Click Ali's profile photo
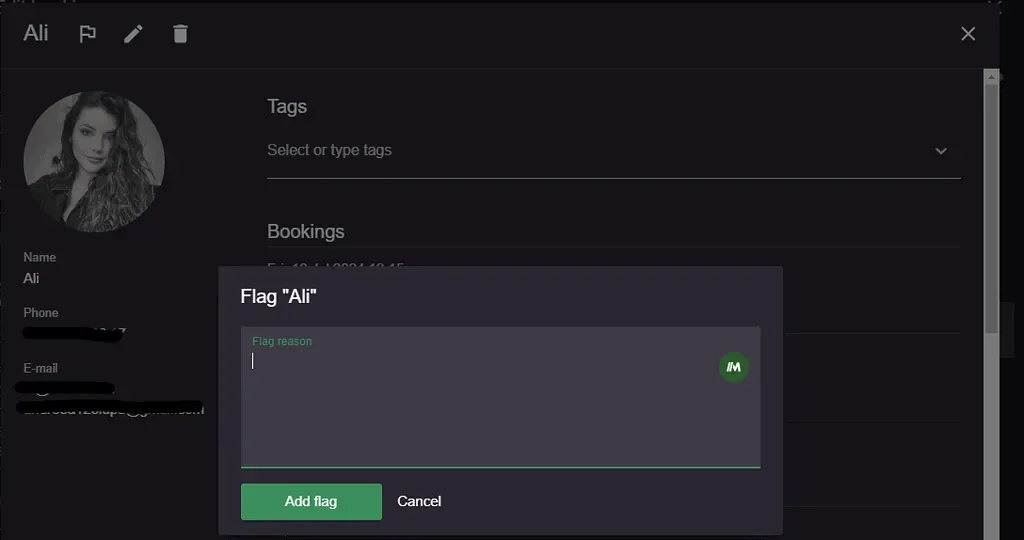Viewport: 1024px width, 540px height. point(94,161)
